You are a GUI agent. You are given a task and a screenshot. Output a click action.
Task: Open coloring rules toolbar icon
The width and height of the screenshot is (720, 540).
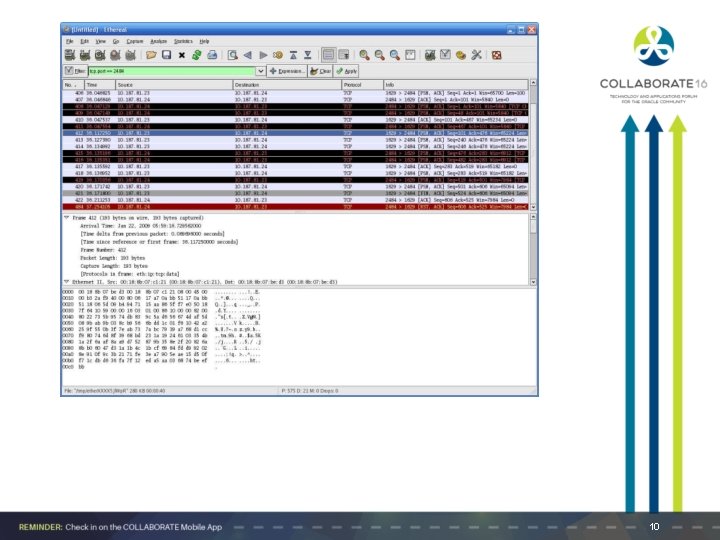461,55
